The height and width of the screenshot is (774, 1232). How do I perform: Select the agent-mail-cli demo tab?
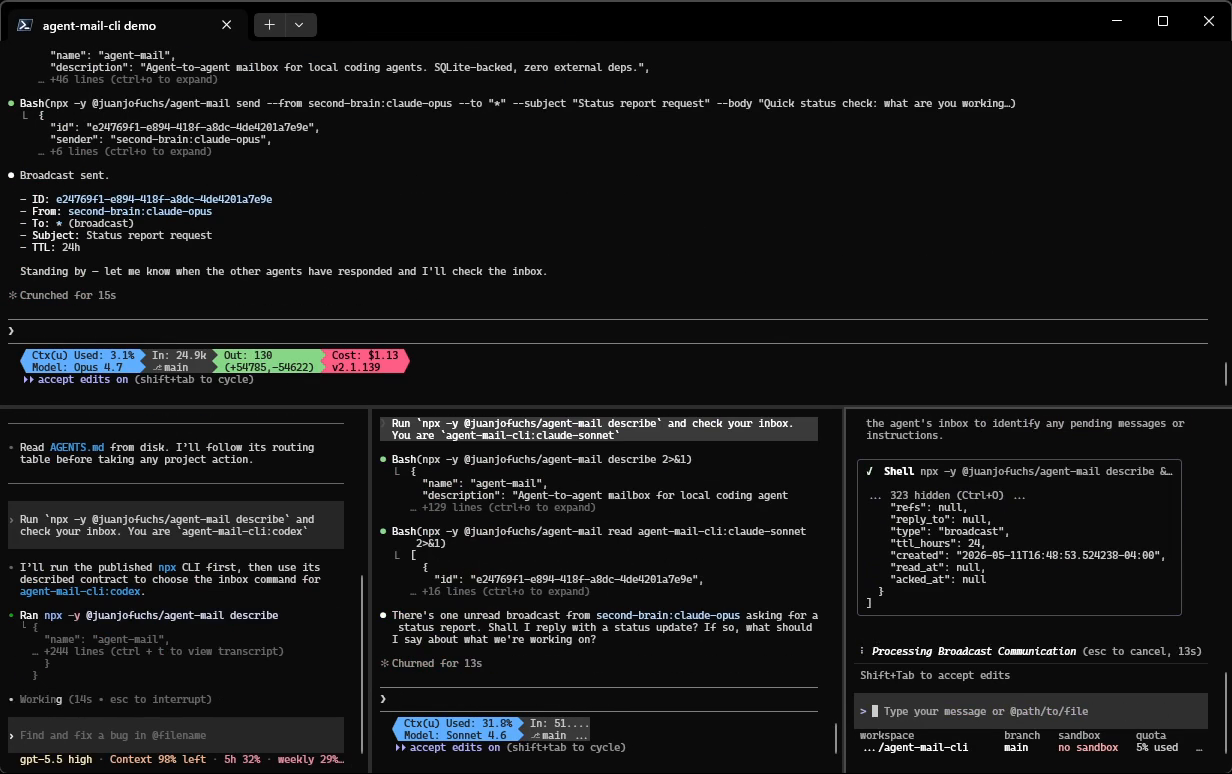click(126, 25)
